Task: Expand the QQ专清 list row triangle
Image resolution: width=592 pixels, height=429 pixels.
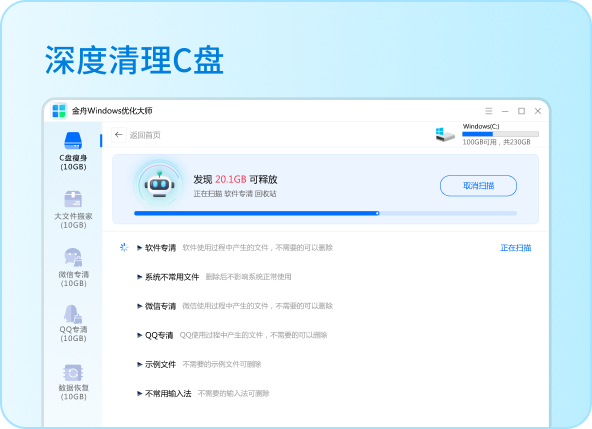Action: point(139,335)
